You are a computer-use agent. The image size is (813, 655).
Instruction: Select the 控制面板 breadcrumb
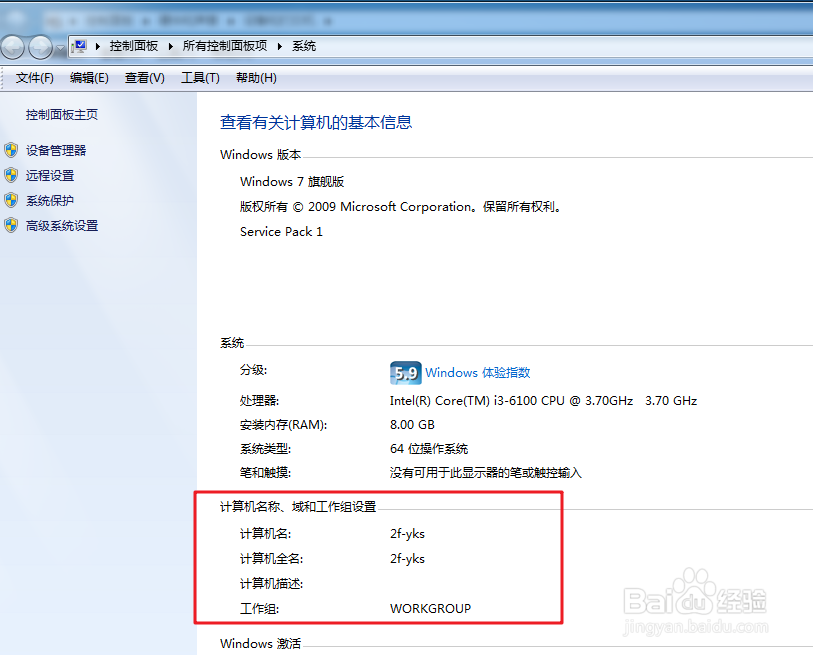pos(134,46)
